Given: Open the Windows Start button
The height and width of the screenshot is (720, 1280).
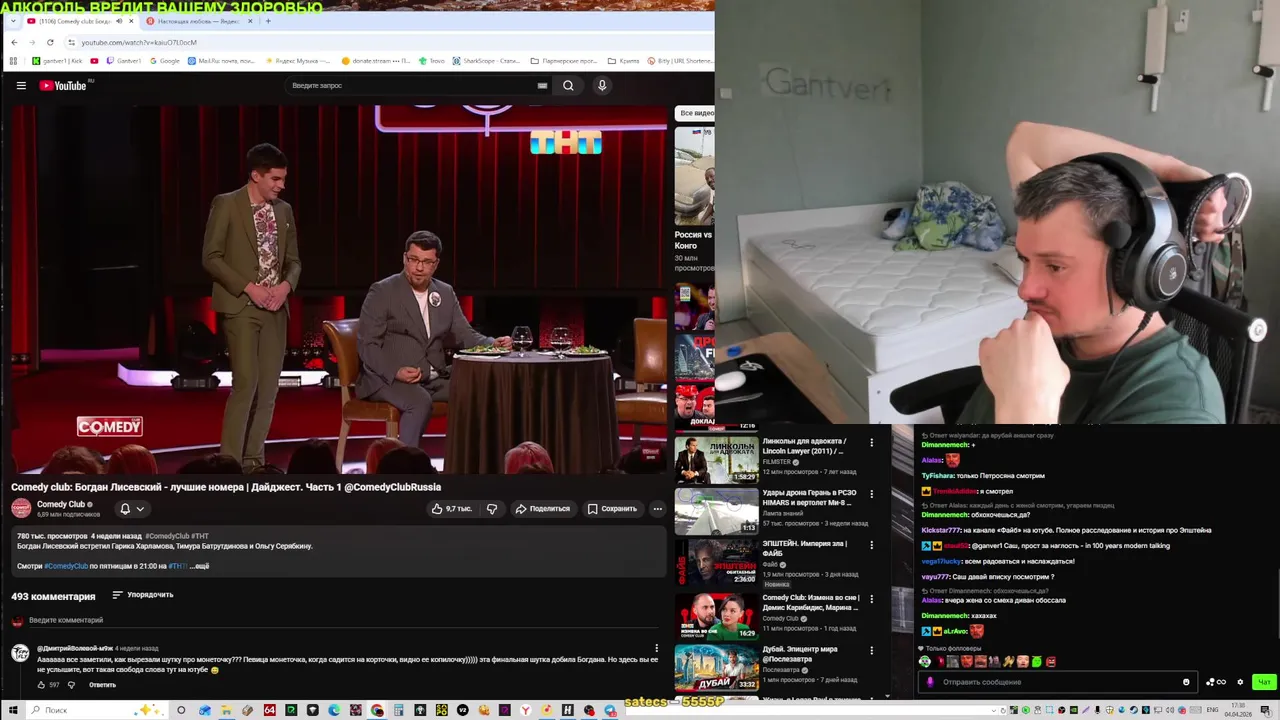Looking at the screenshot, I should pyautogui.click(x=13, y=710).
